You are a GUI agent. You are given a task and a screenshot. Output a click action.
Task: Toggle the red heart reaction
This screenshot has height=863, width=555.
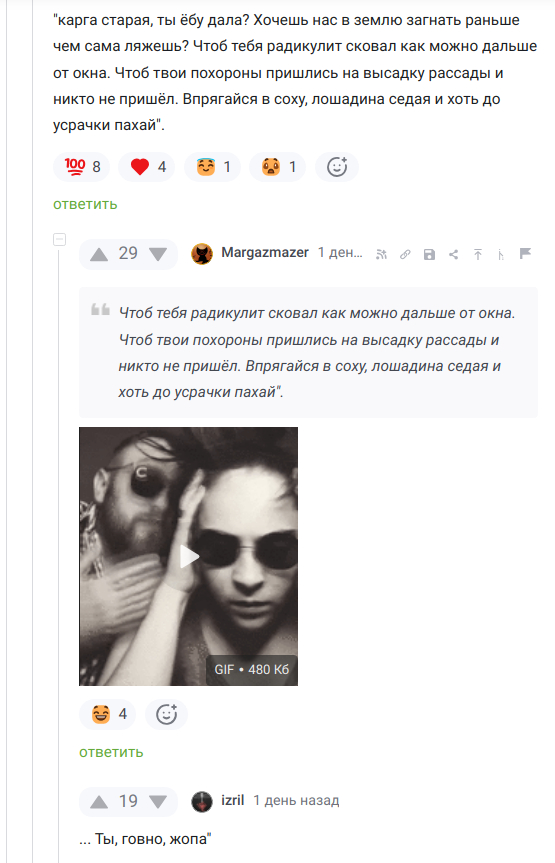[x=146, y=167]
